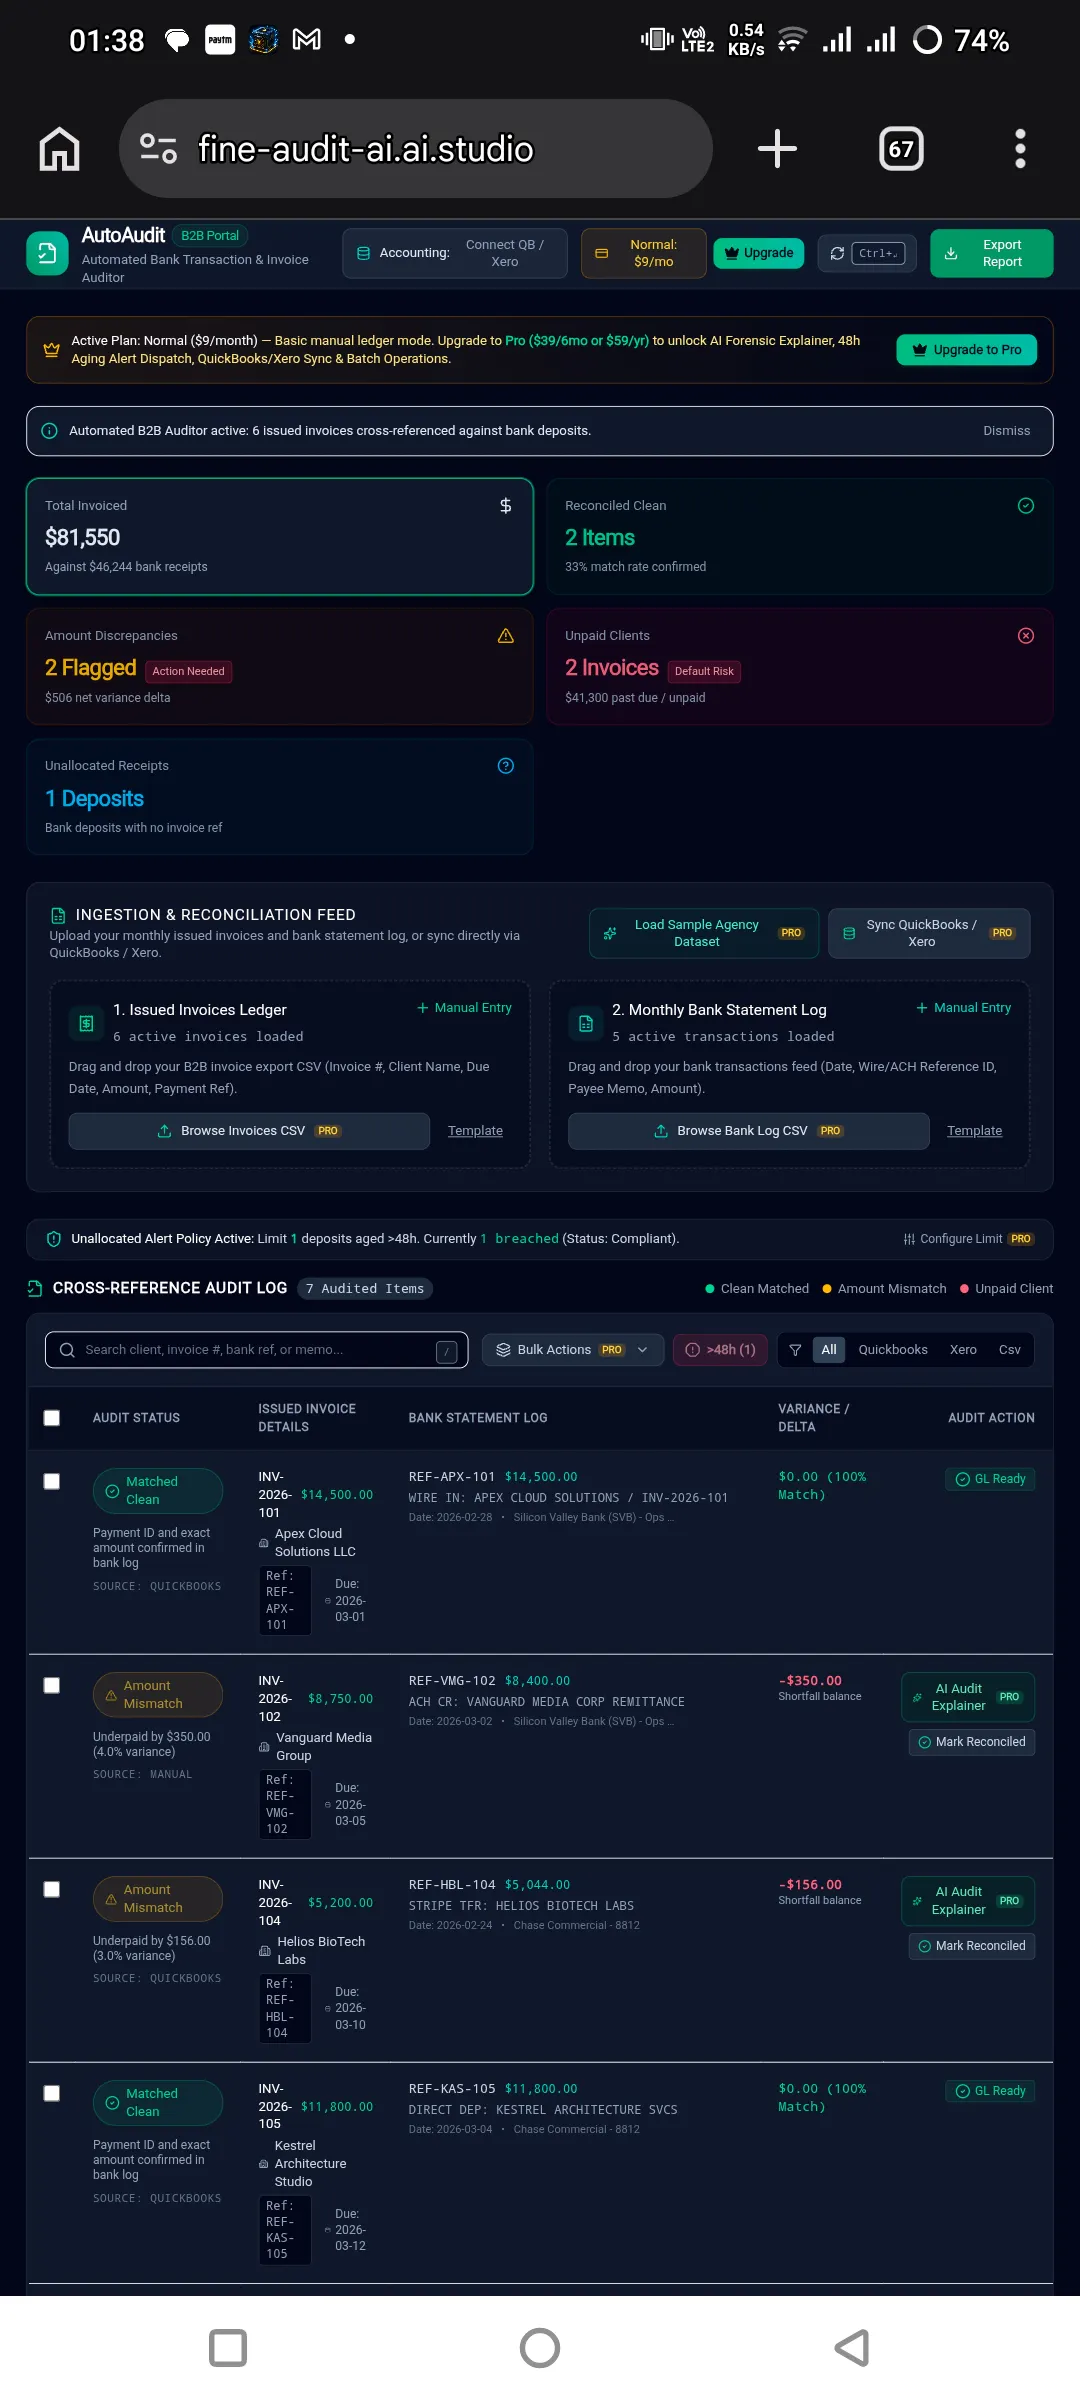Screen dimensions: 1080x2400
Task: Check the row checkbox for INV-2026-105 Kestrel Architecture
Action: click(x=52, y=2094)
